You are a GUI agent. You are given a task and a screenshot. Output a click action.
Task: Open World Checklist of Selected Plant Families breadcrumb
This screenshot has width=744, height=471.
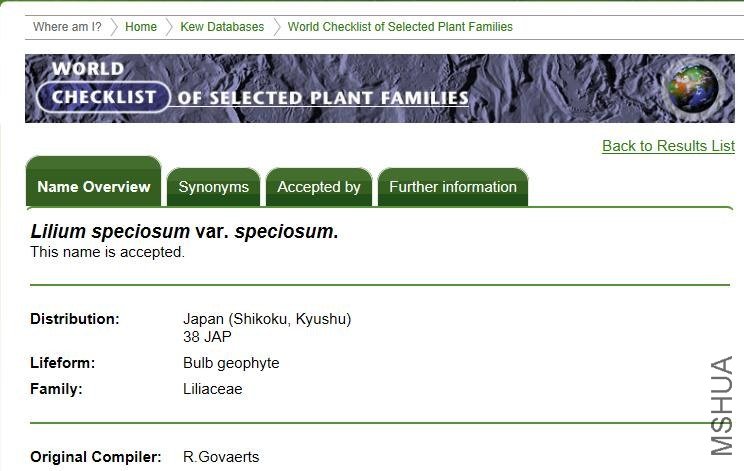click(x=400, y=27)
